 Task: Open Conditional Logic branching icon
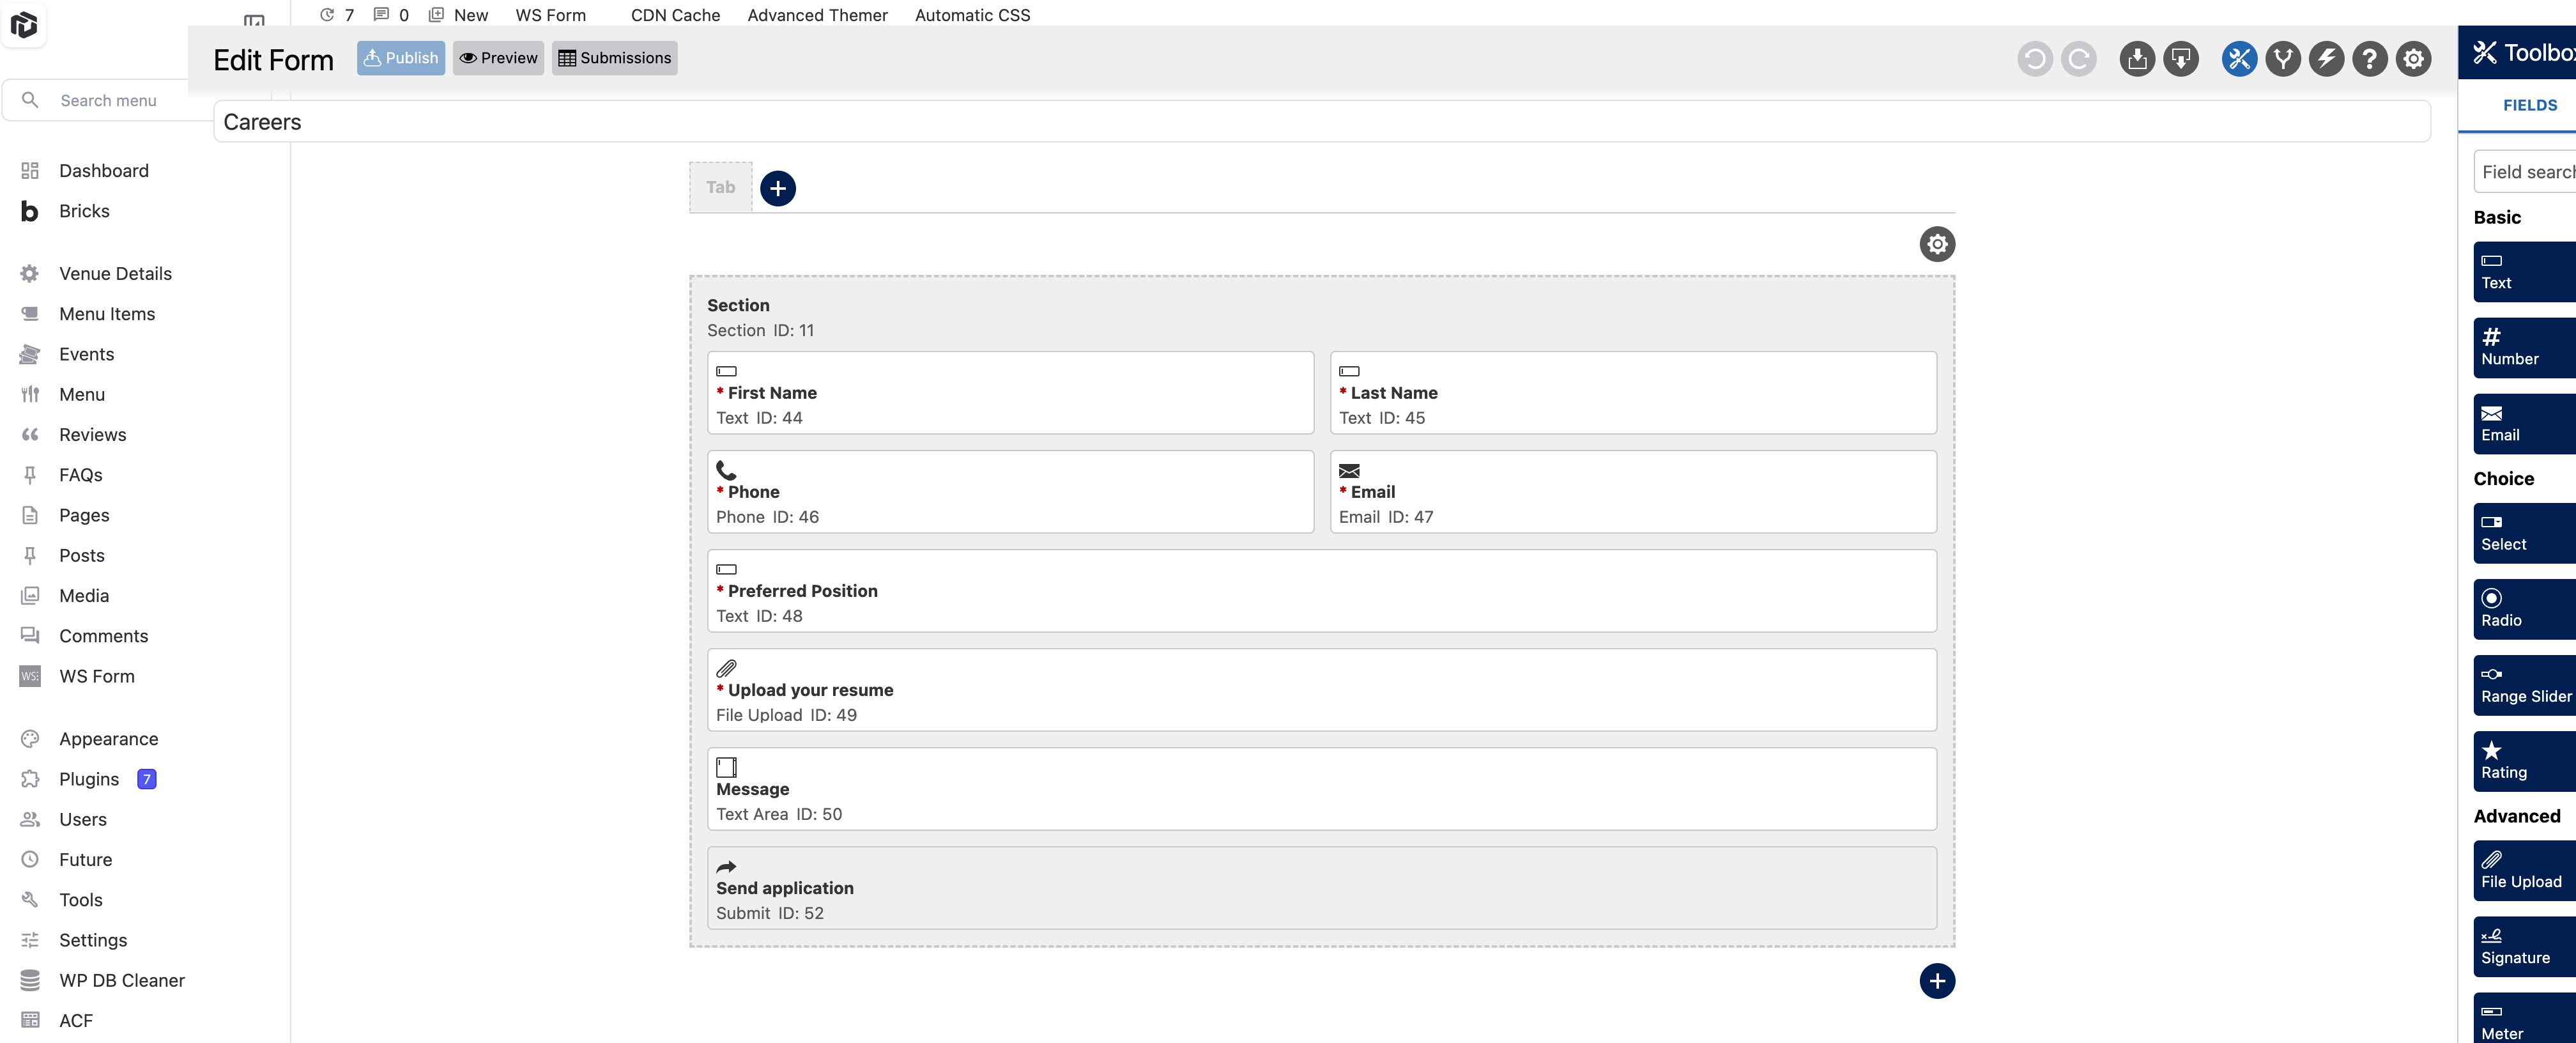click(x=2283, y=59)
